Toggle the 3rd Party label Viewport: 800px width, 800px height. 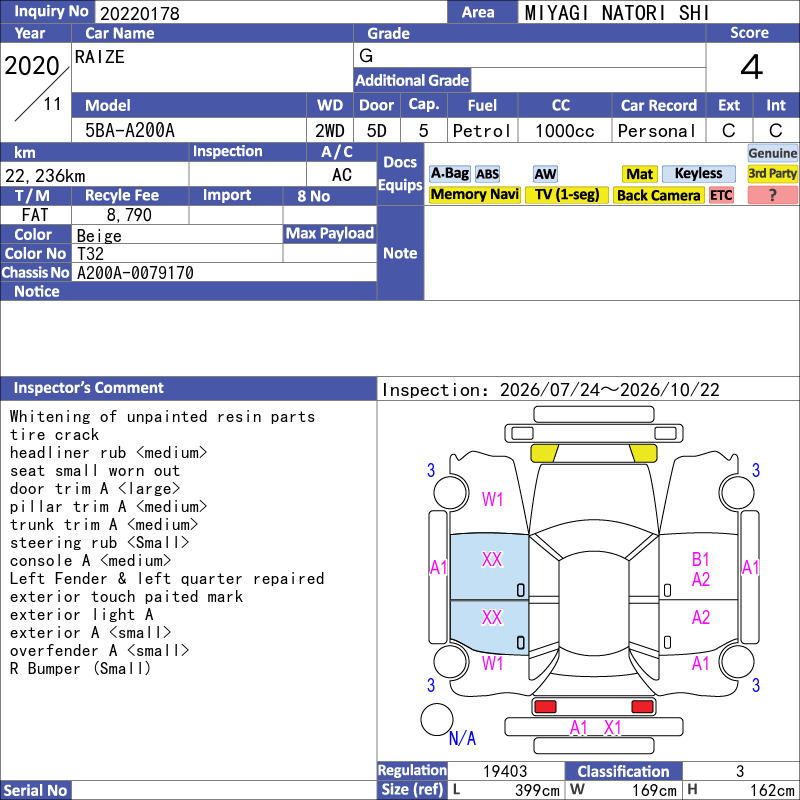click(x=772, y=174)
